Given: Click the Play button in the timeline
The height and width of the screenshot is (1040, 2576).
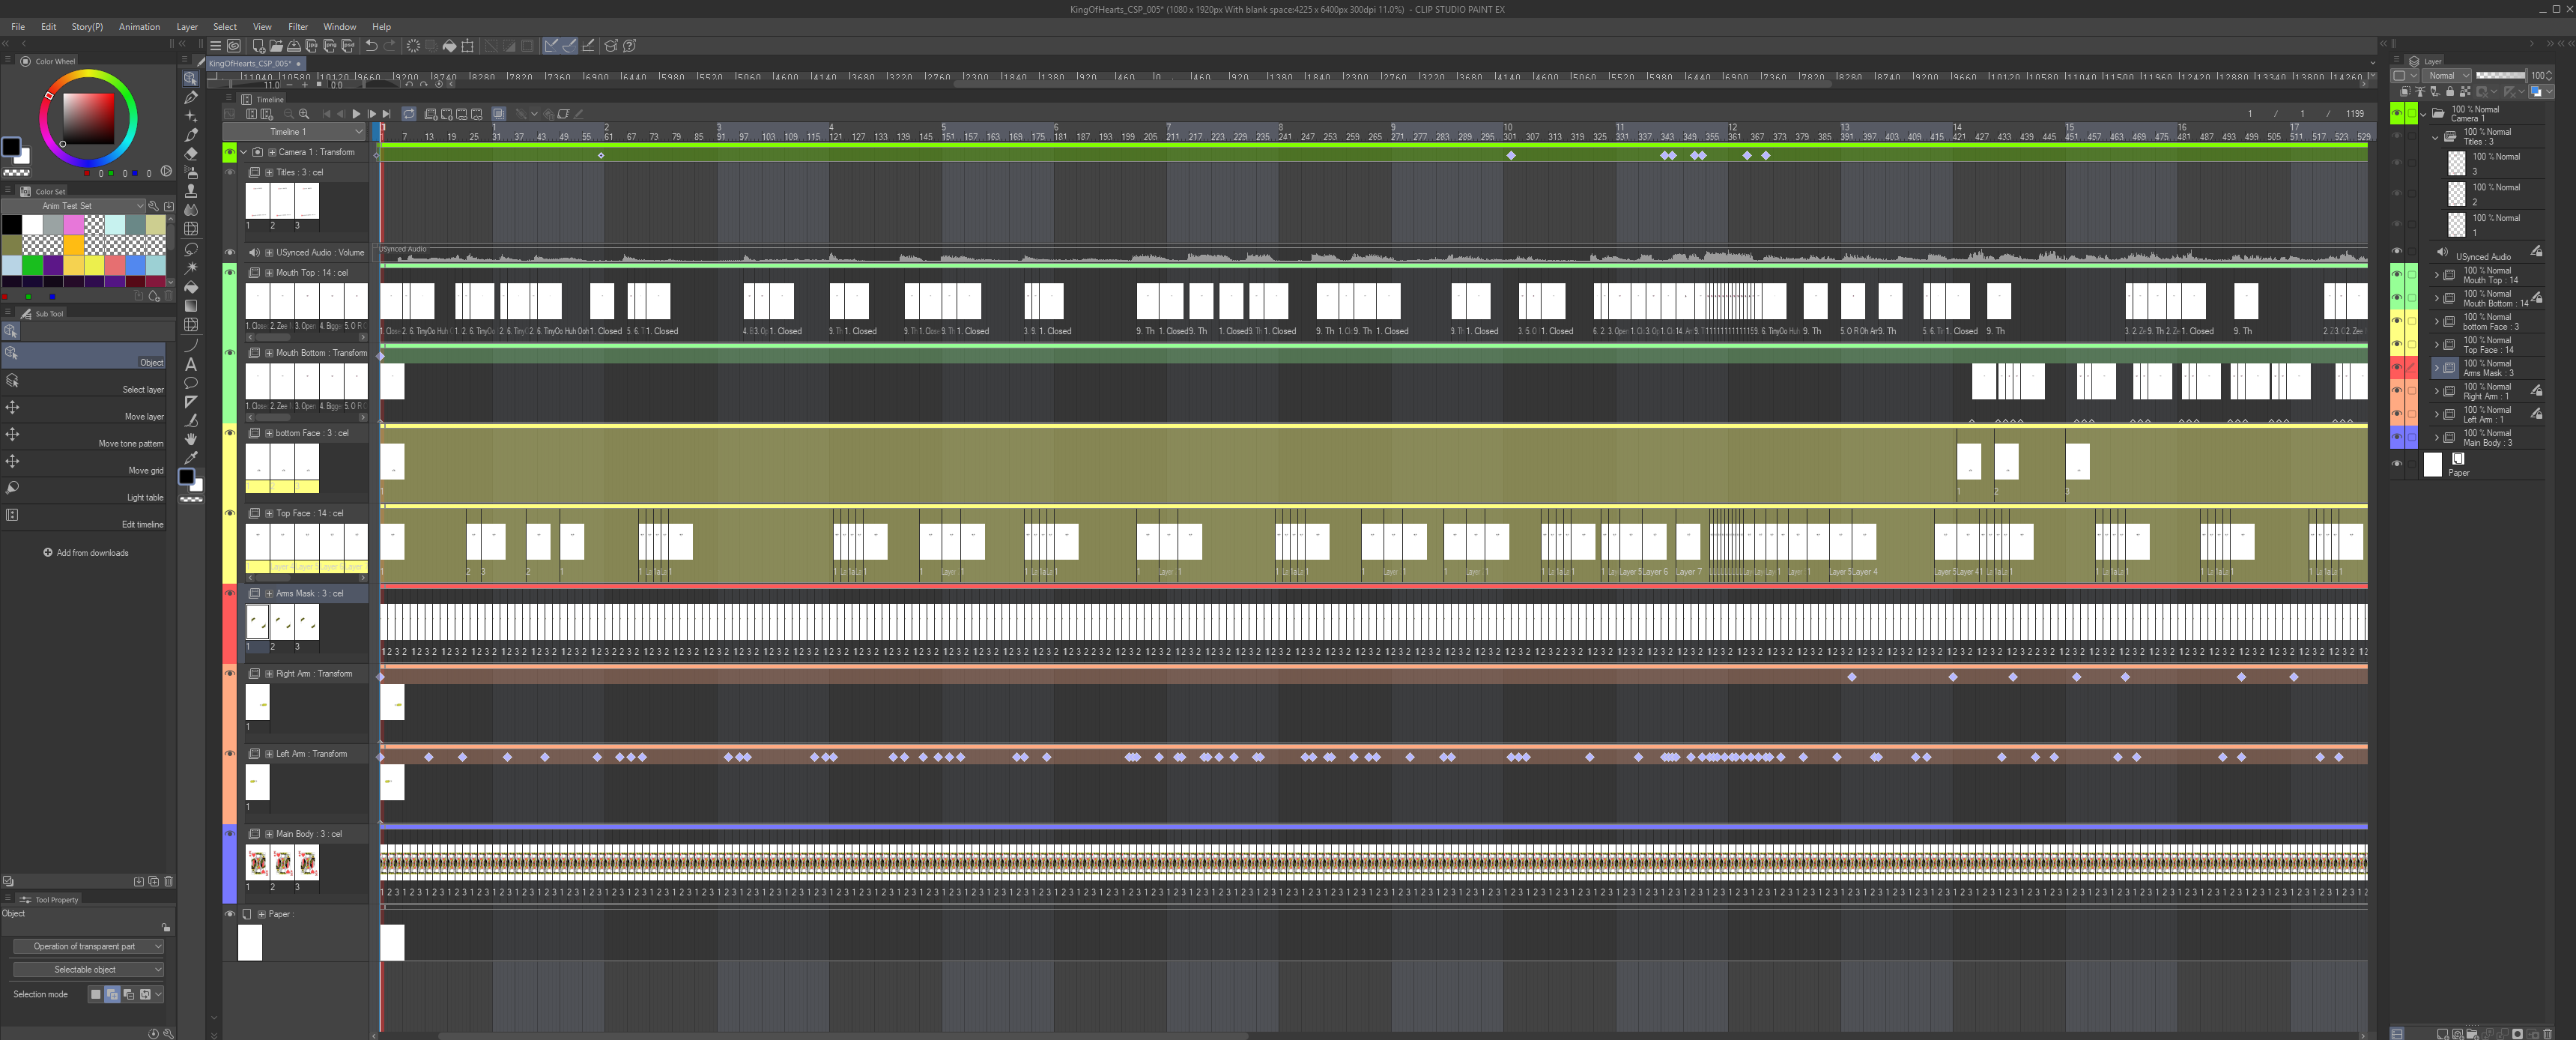Looking at the screenshot, I should [356, 114].
